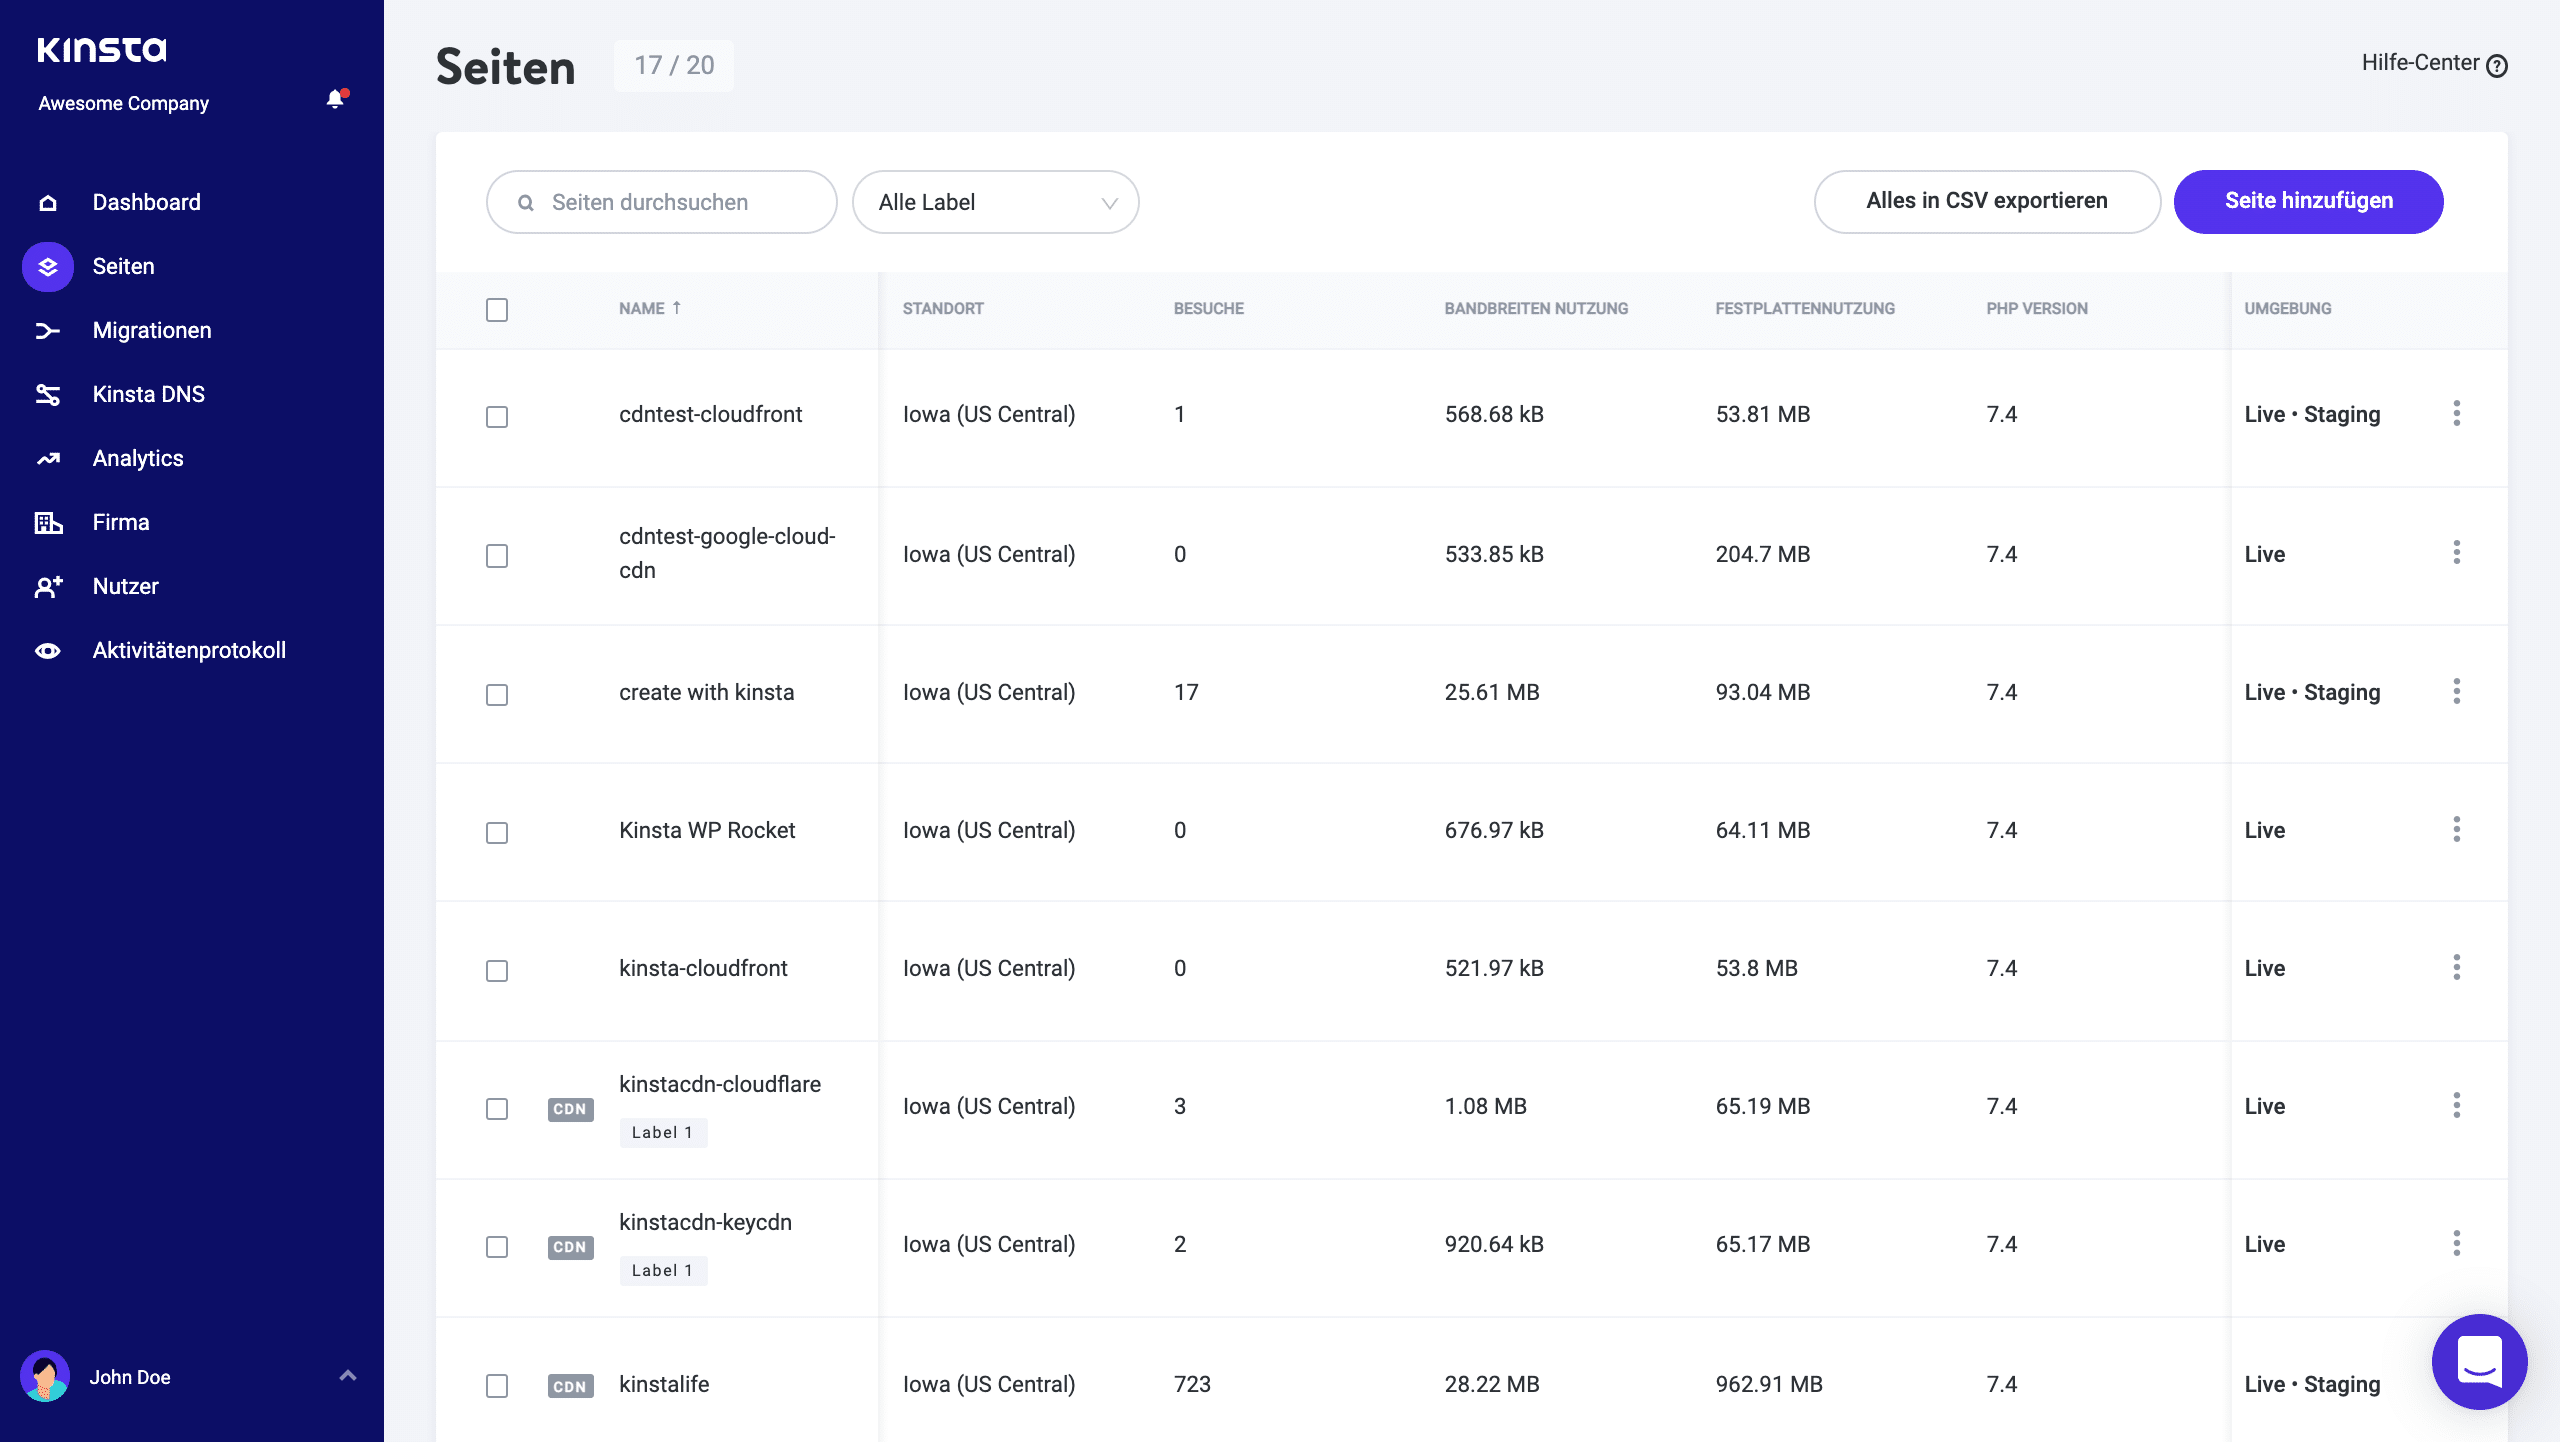Viewport: 2560px width, 1442px height.
Task: Collapse the John Doe profile section
Action: pos(348,1376)
